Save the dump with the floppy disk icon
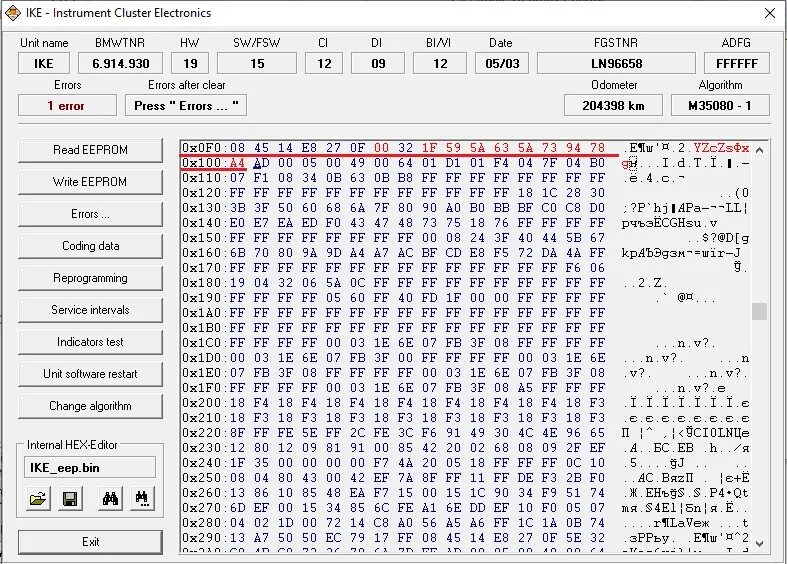Image resolution: width=787 pixels, height=564 pixels. coord(70,498)
